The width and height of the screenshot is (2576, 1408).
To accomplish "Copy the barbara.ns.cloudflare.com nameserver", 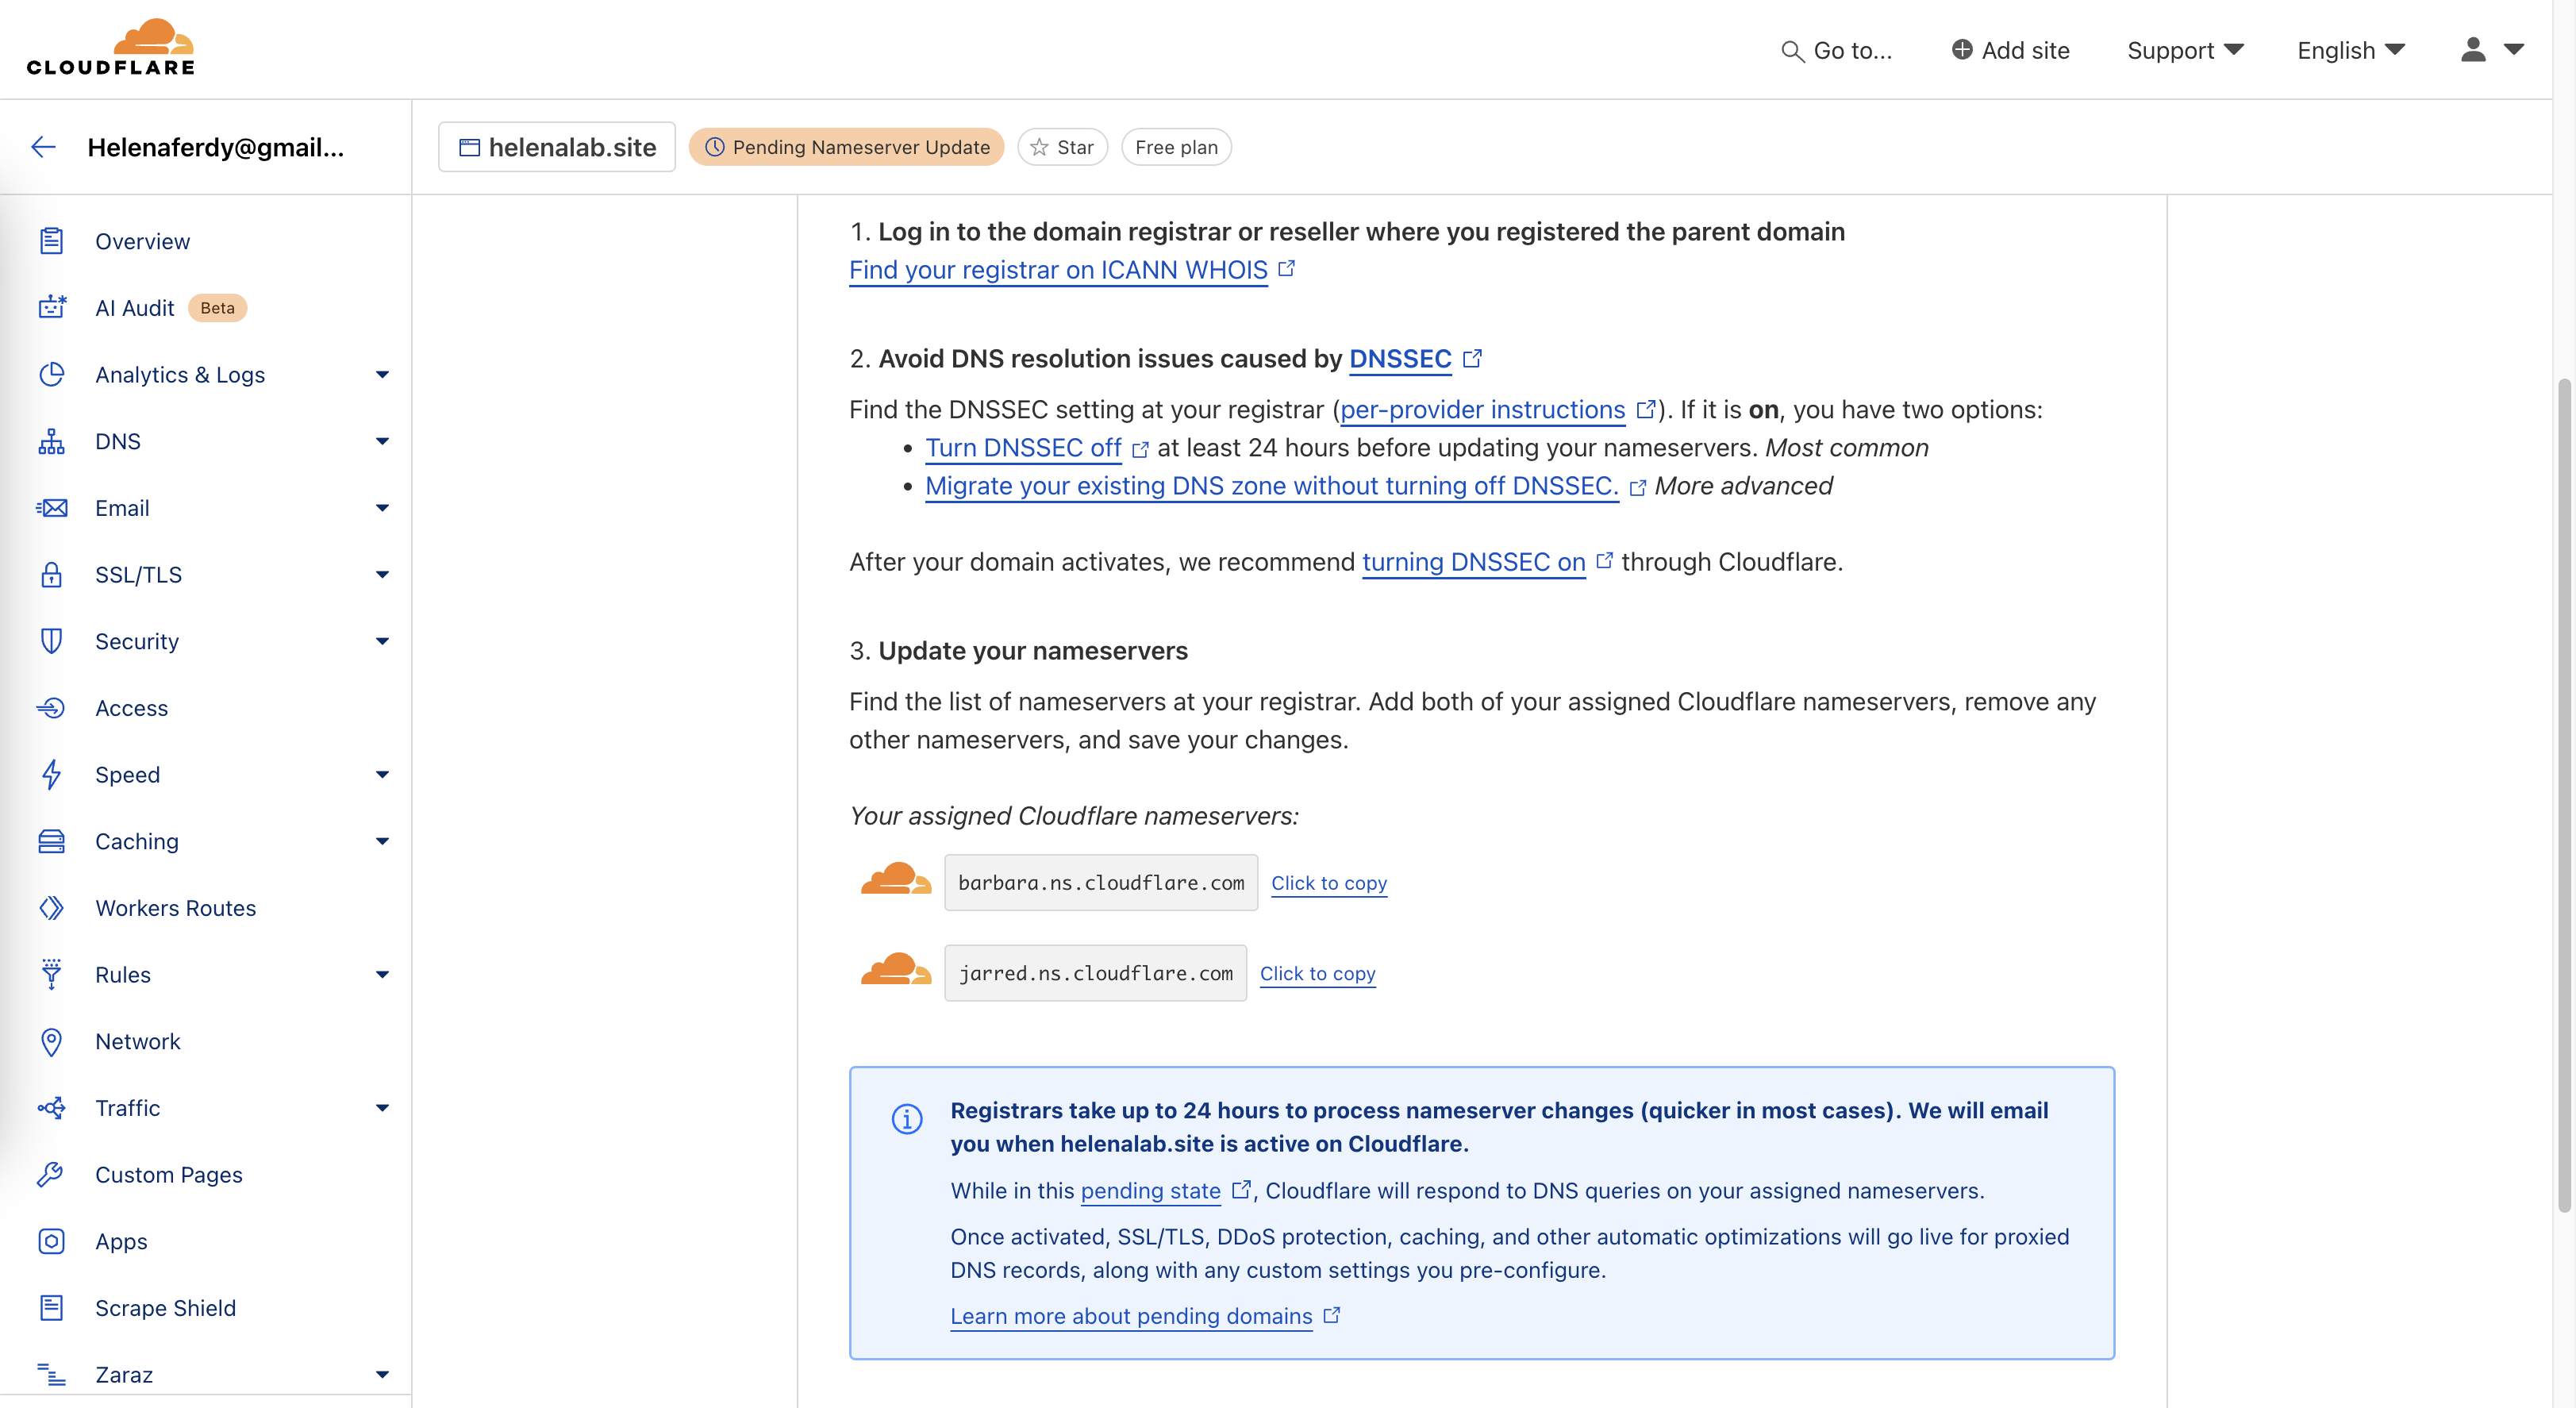I will click(1328, 883).
